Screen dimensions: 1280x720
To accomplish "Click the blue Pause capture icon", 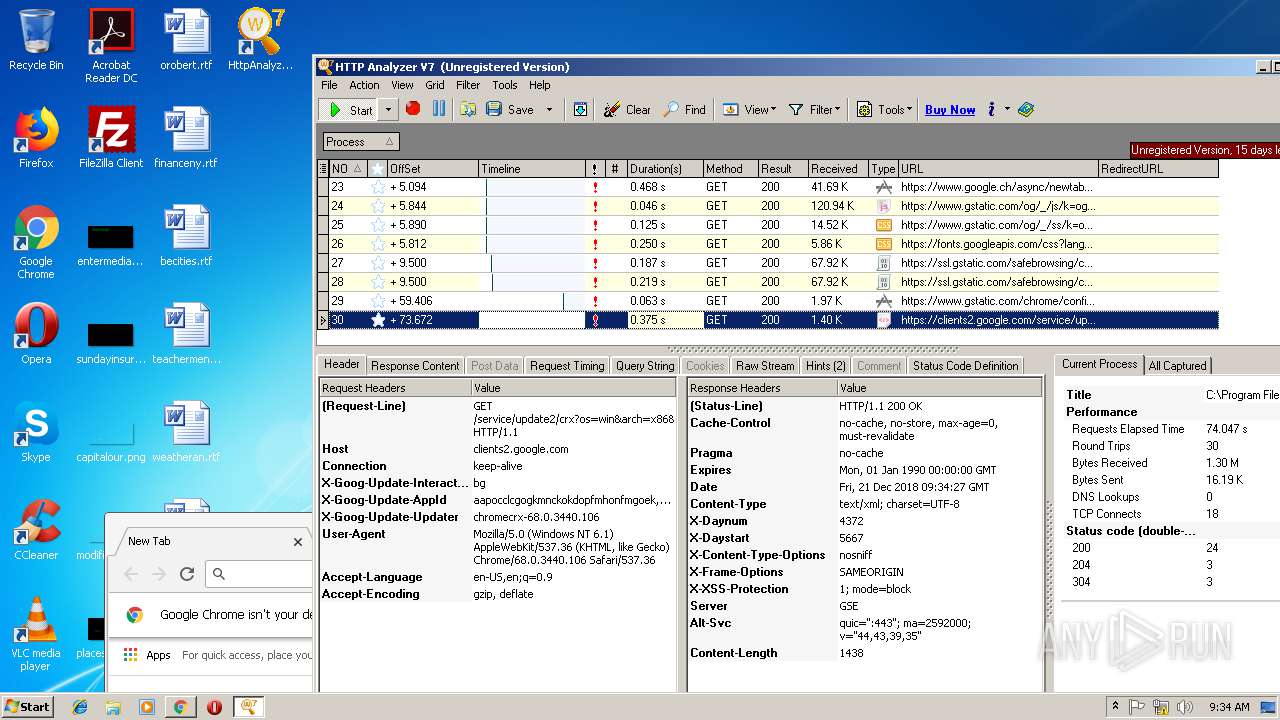I will [438, 109].
